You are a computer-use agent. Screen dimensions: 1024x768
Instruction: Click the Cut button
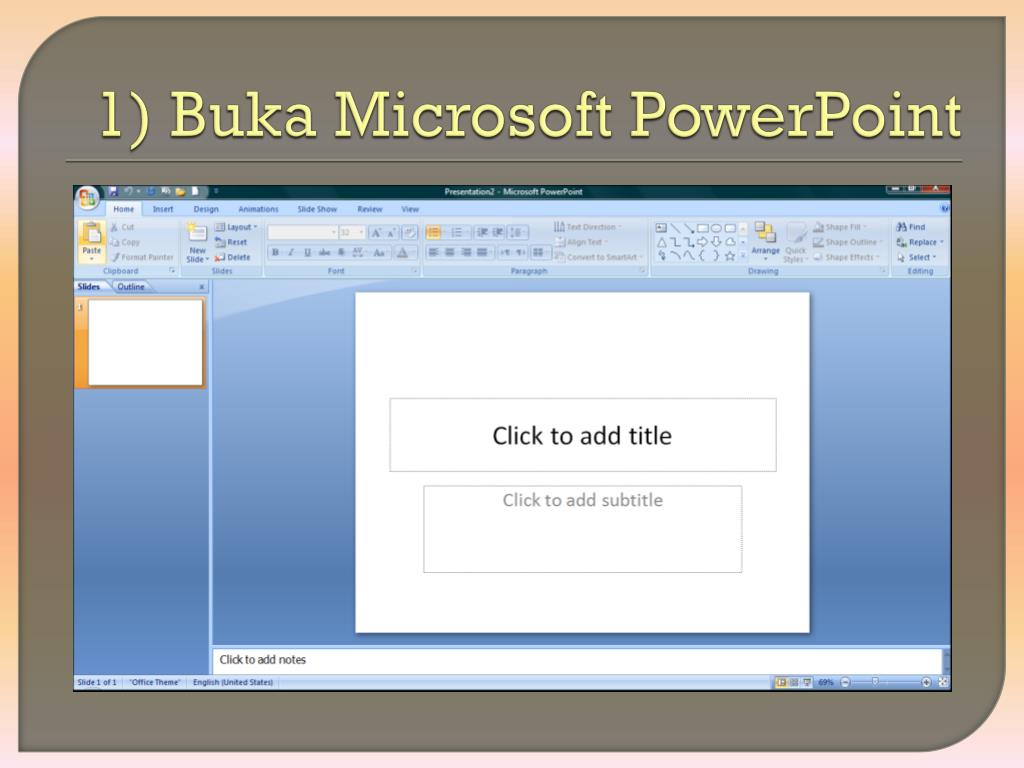[x=122, y=227]
